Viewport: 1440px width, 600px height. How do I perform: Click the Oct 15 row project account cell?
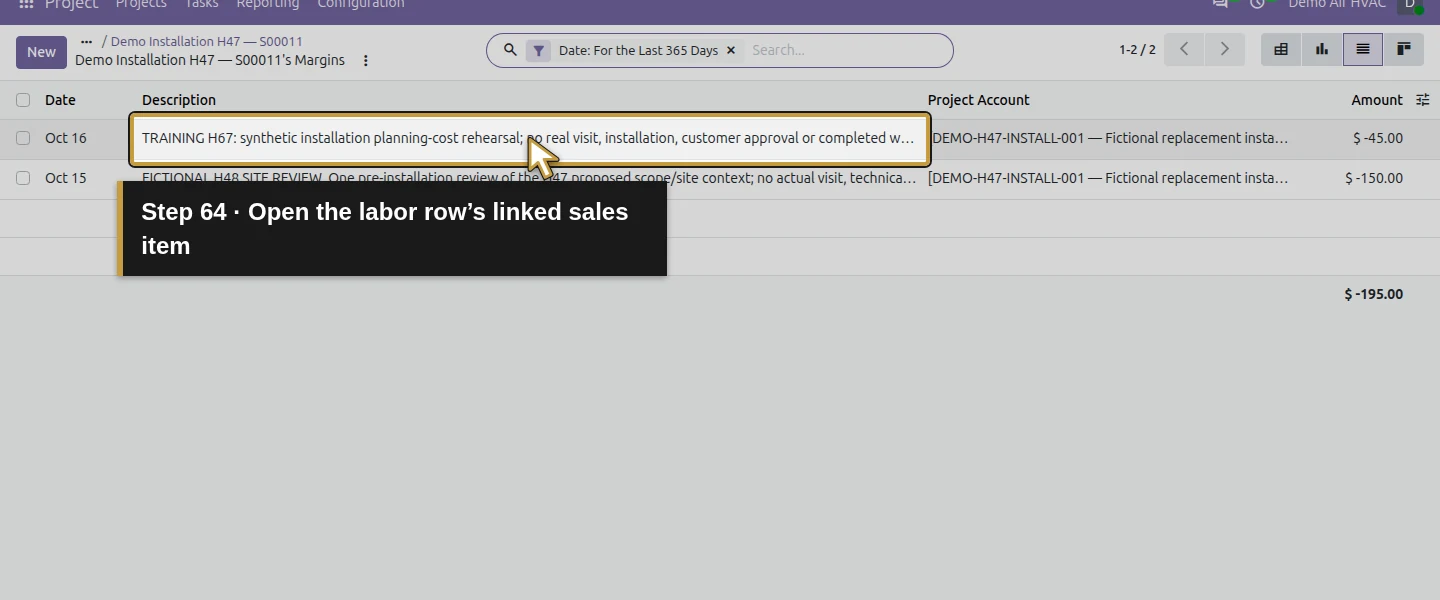1108,178
